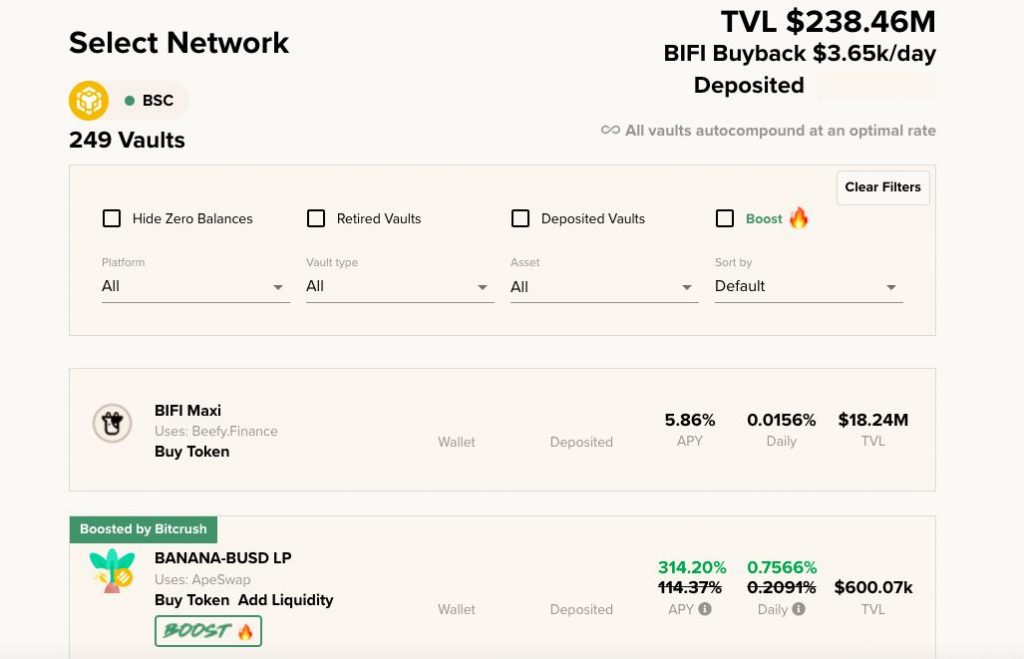This screenshot has height=659, width=1024.
Task: Enable the Deposited Vaults checkbox
Action: (x=520, y=218)
